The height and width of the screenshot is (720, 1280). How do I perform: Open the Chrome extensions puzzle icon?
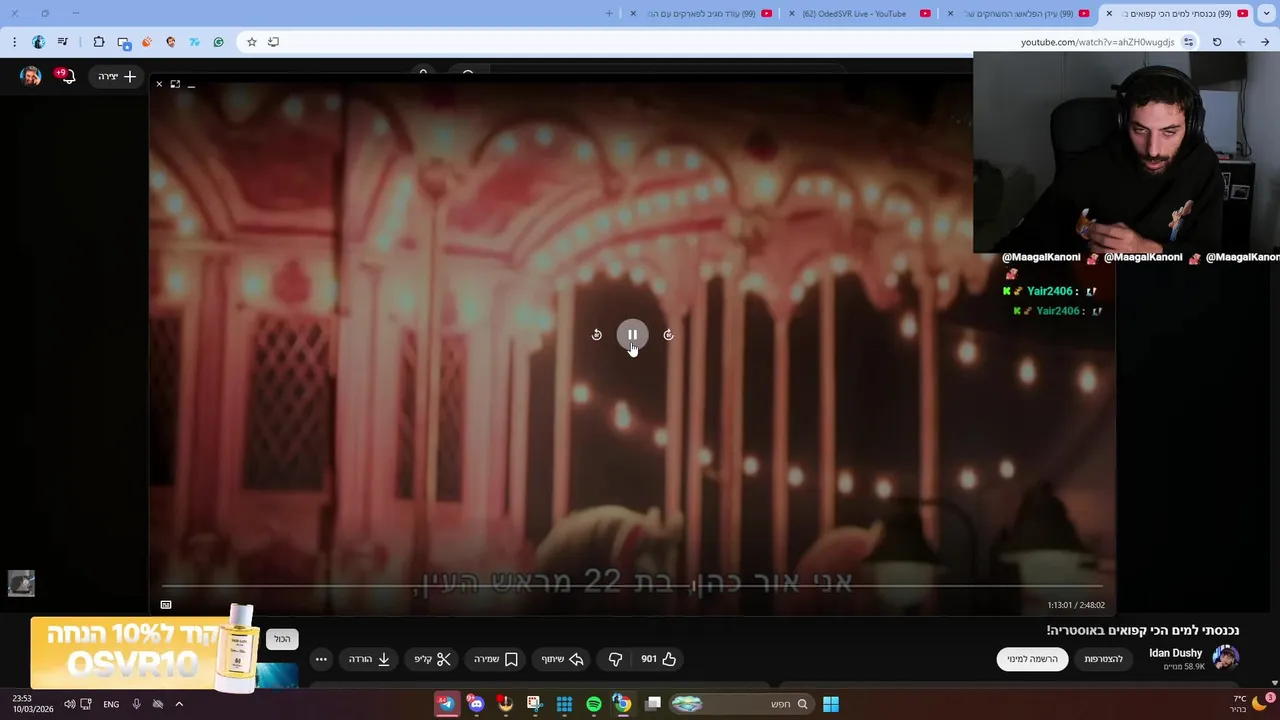(x=99, y=42)
